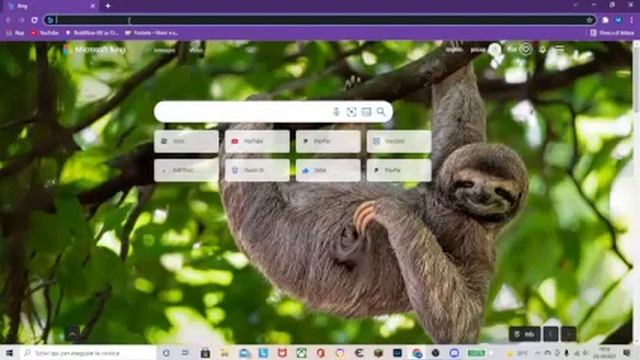The height and width of the screenshot is (360, 640).
Task: Open a new browser tab
Action: (x=108, y=6)
